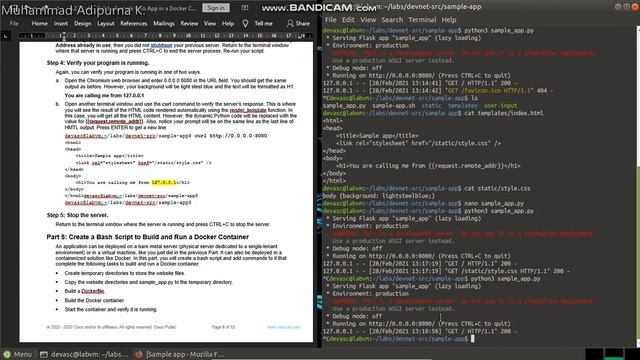Image resolution: width=640 pixels, height=360 pixels.
Task: Click 'nano sample_app.py' command in terminal
Action: click(x=494, y=203)
